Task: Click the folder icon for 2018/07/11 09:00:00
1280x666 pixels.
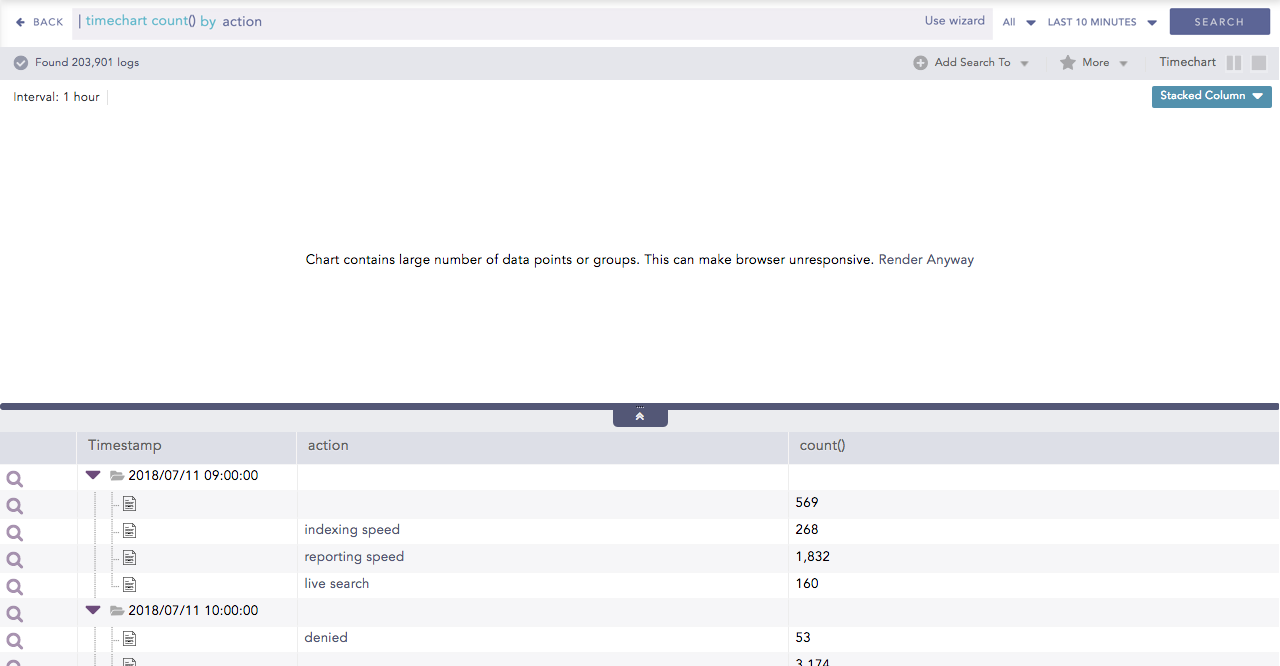Action: tap(117, 476)
